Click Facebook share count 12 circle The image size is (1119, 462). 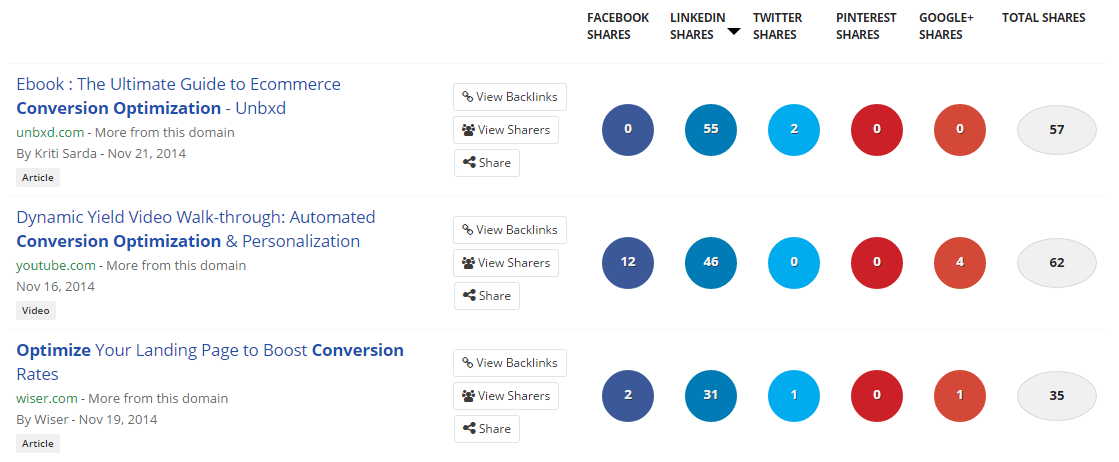coord(628,263)
